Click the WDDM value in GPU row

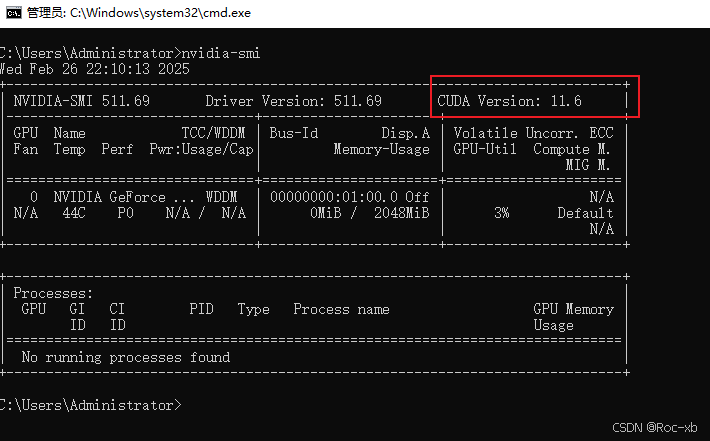(221, 197)
